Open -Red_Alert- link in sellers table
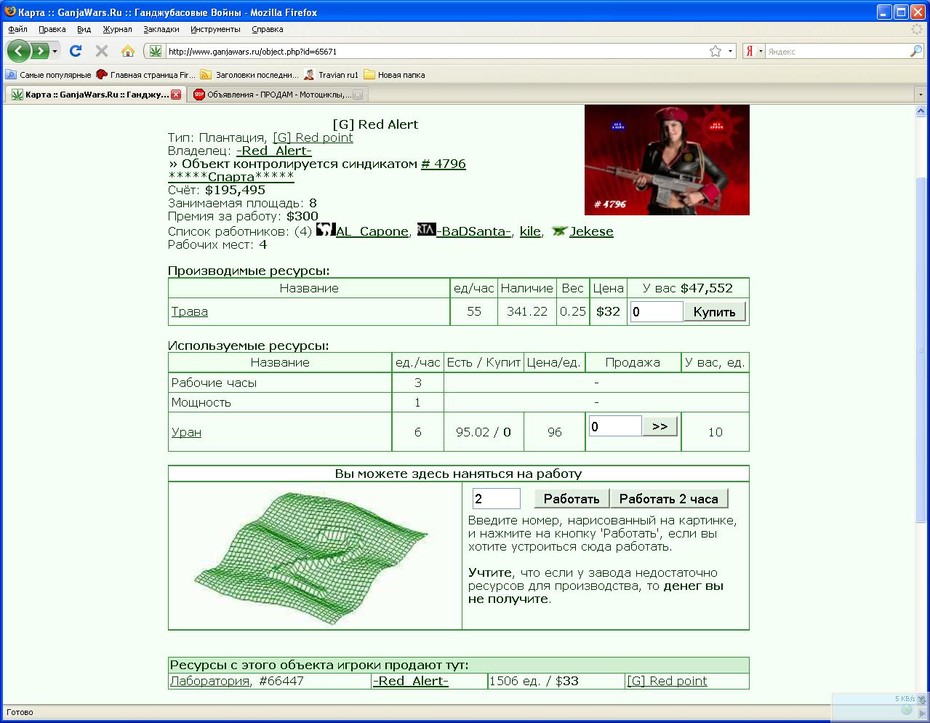The height and width of the screenshot is (723, 930). (x=410, y=681)
